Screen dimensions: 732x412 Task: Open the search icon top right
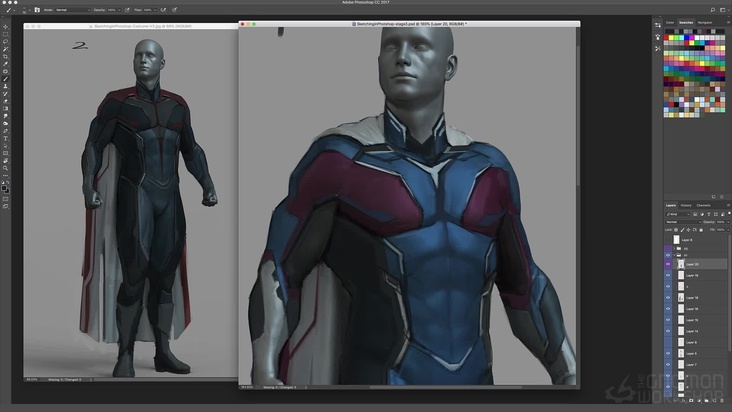pos(712,9)
